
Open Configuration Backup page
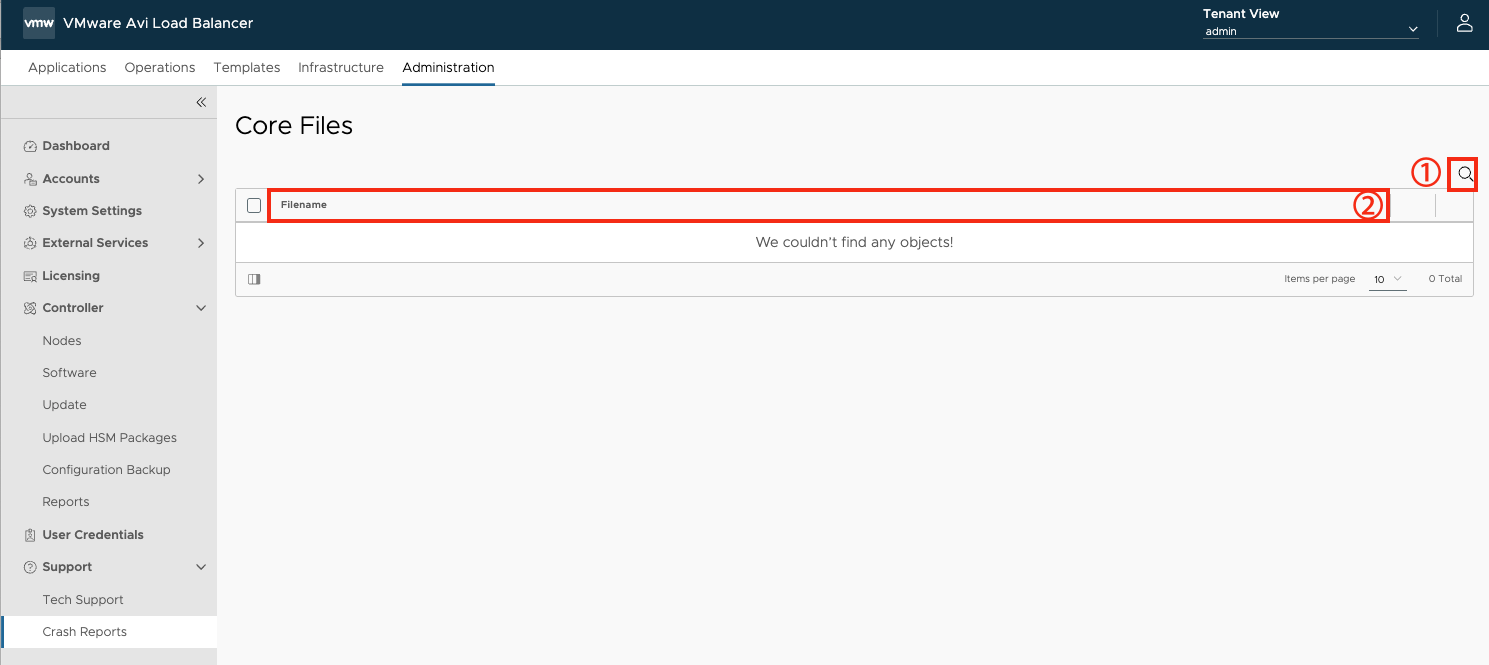pos(106,470)
